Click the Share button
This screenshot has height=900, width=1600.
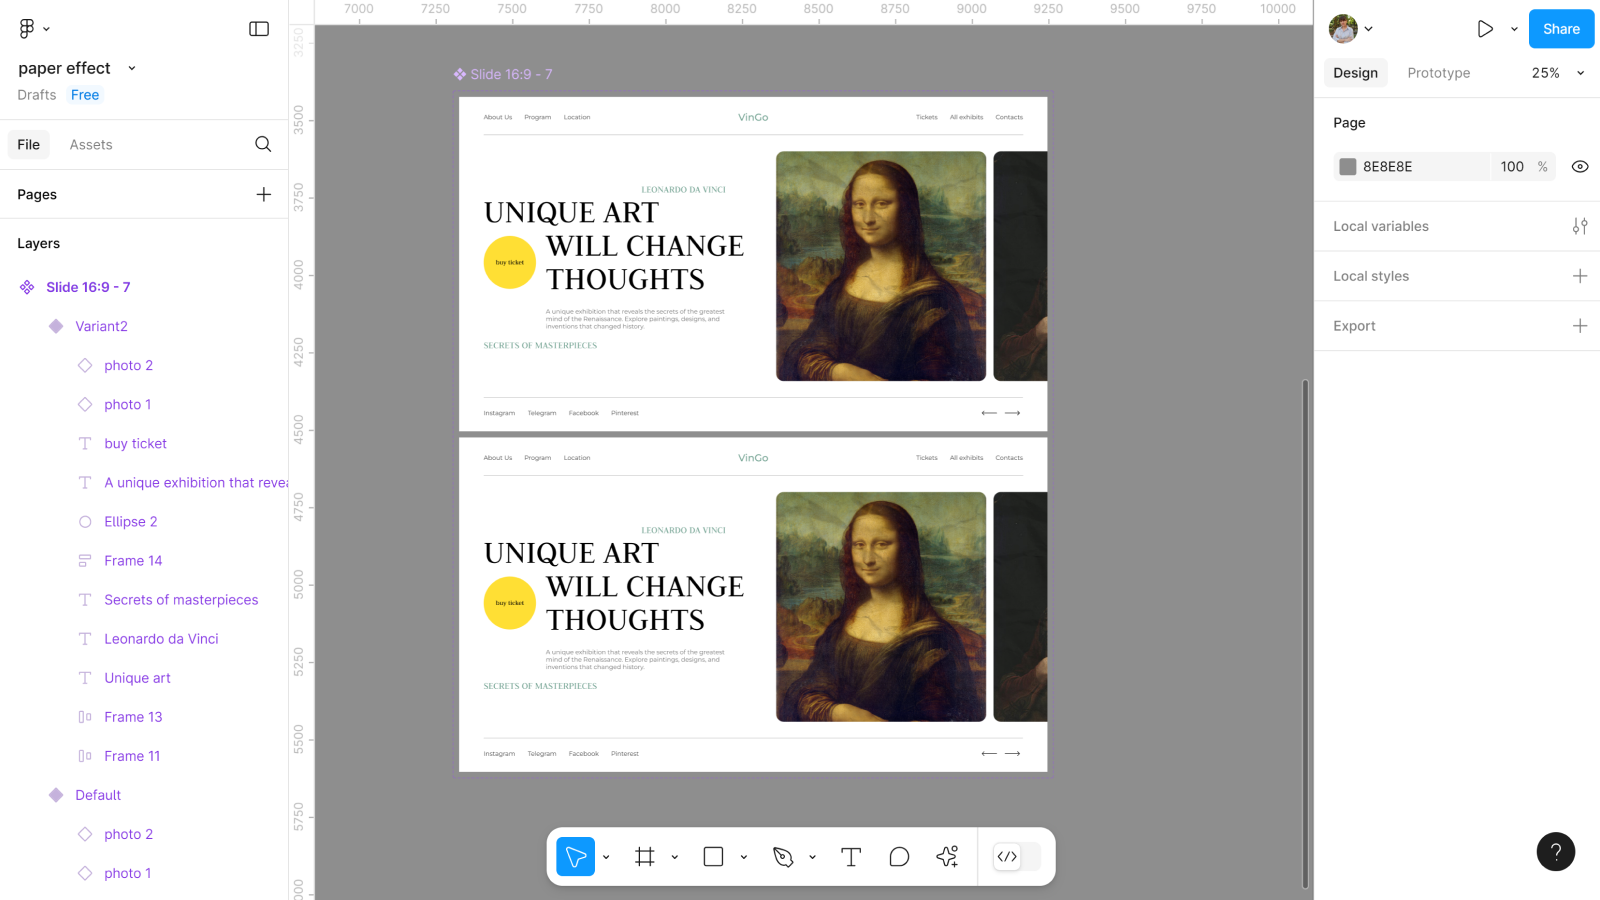pos(1560,29)
